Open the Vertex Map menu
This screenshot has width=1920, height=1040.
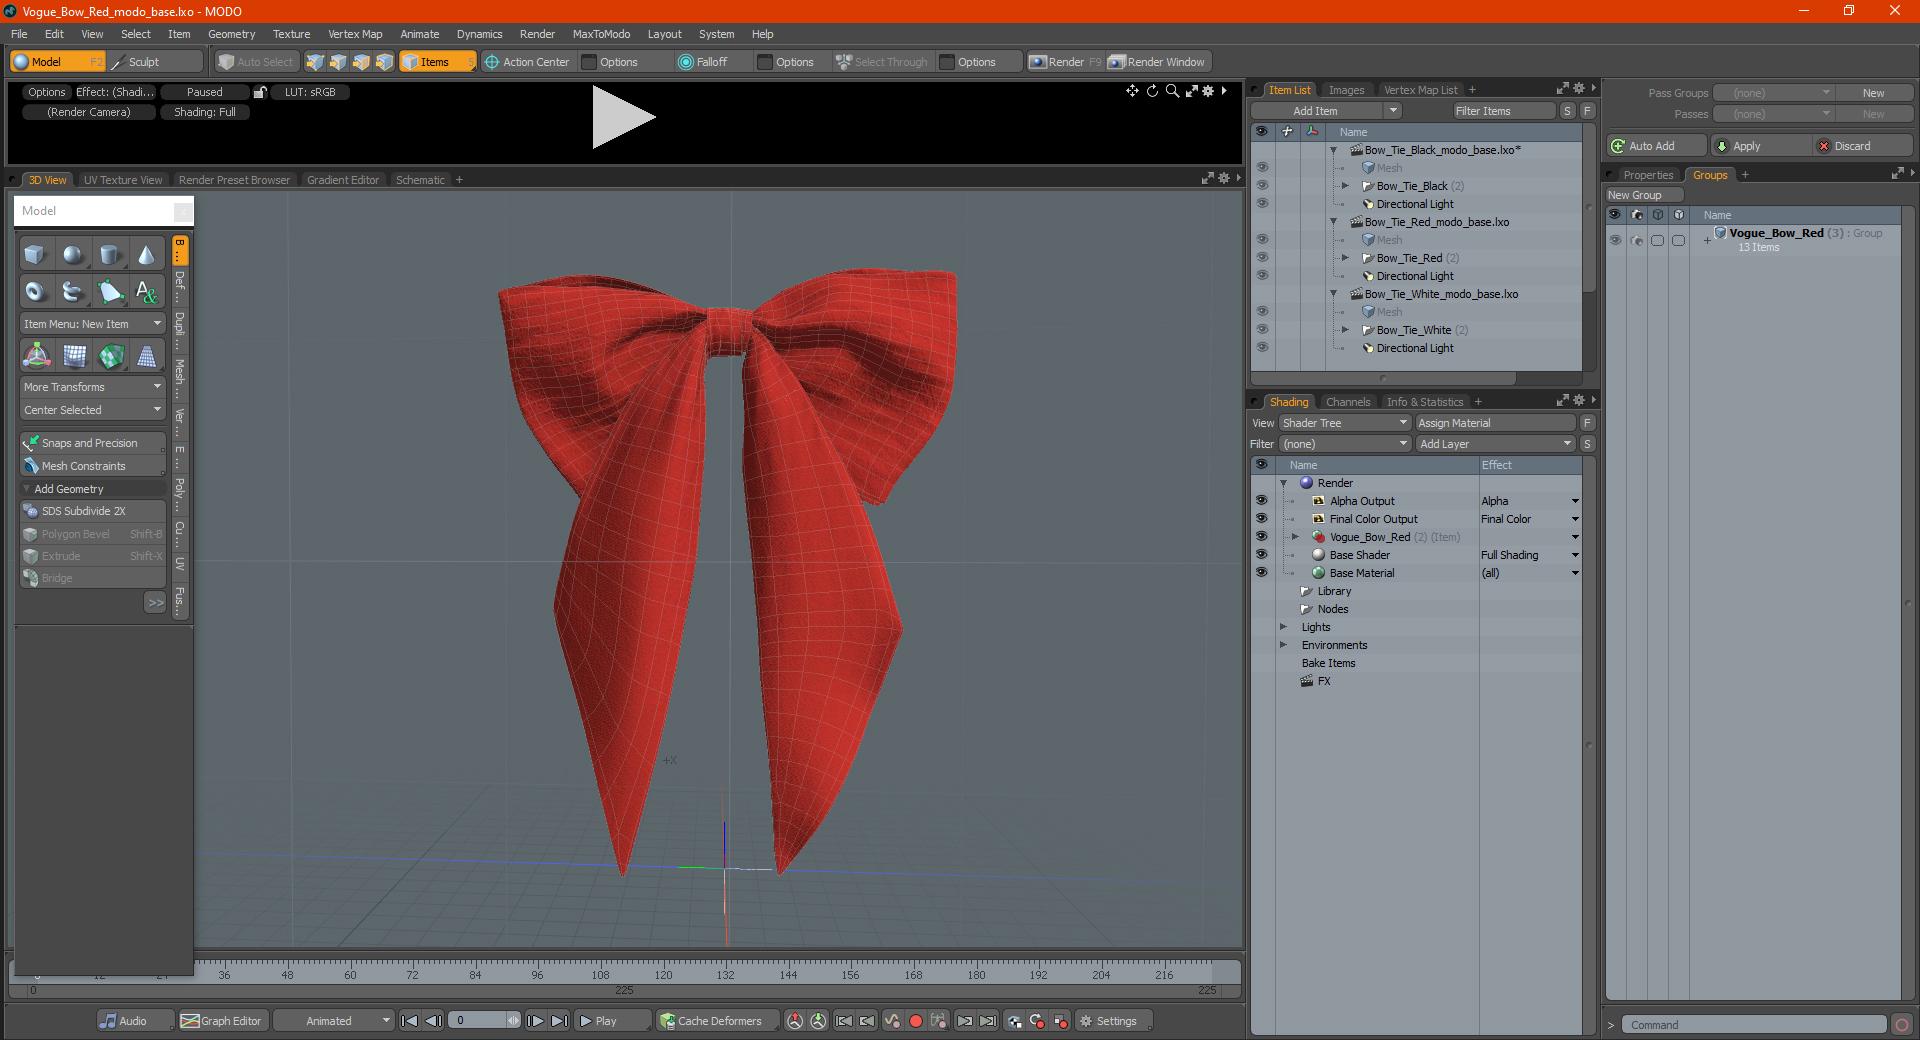[x=355, y=34]
